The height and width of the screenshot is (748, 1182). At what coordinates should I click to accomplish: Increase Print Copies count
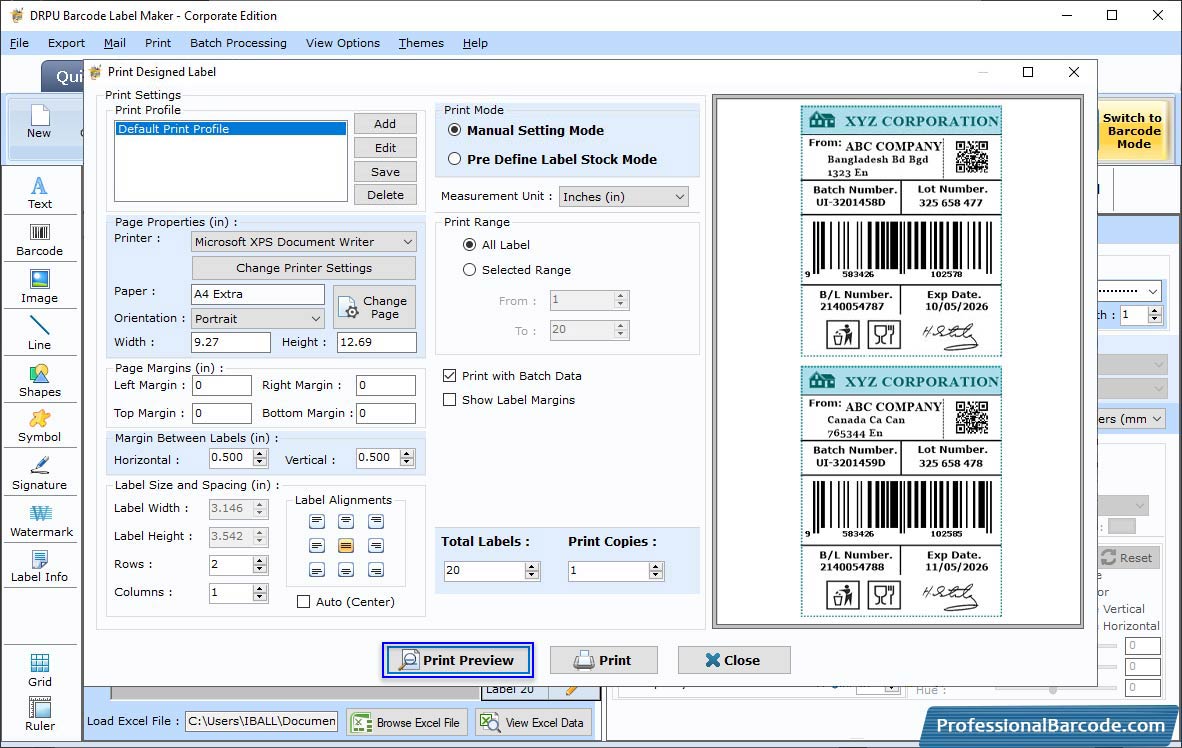coord(657,566)
